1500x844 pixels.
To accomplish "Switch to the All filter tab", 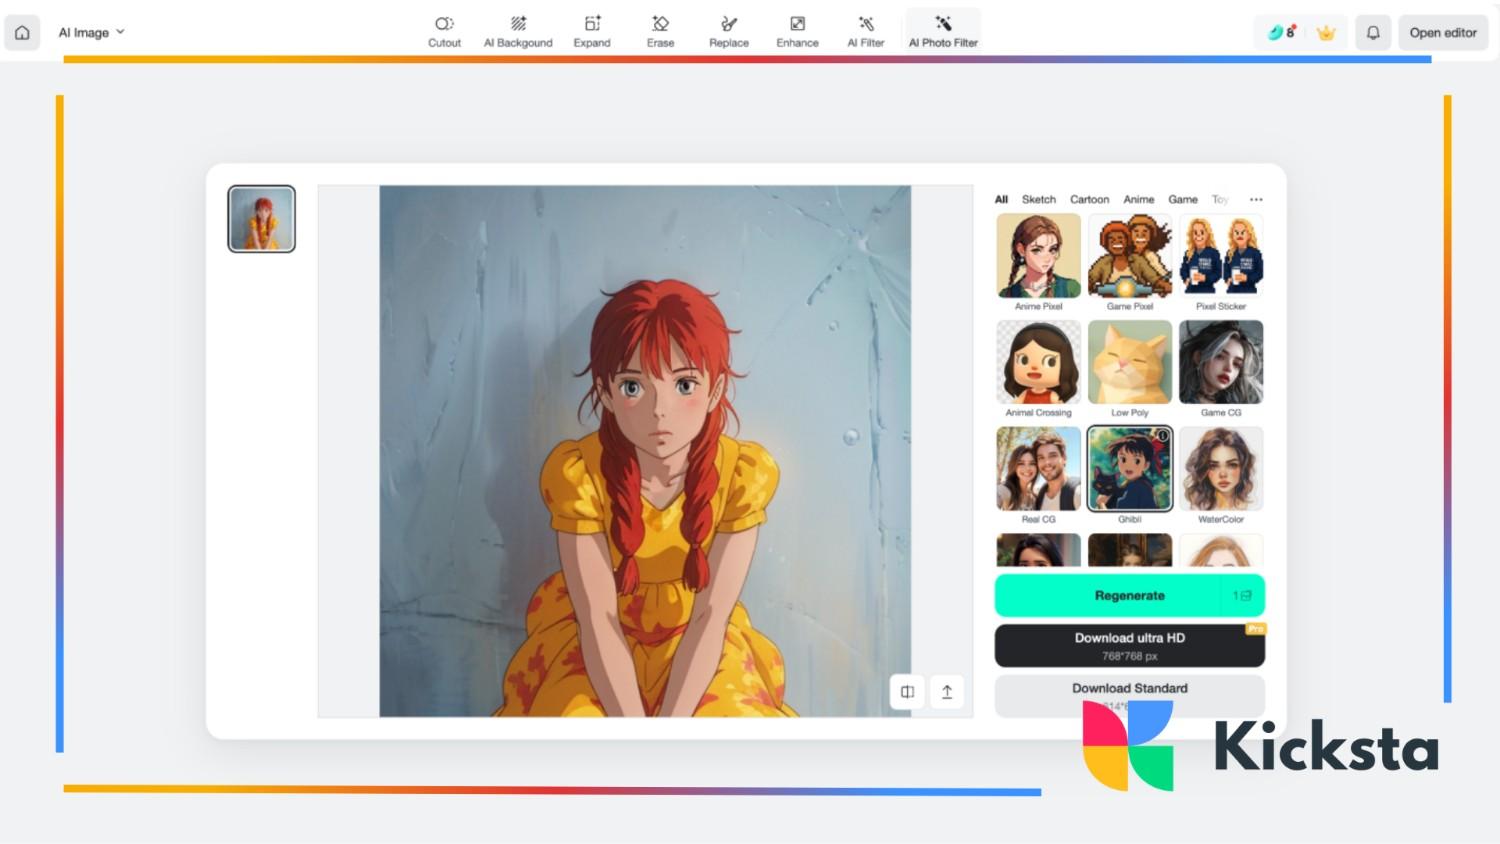I will [x=1001, y=199].
